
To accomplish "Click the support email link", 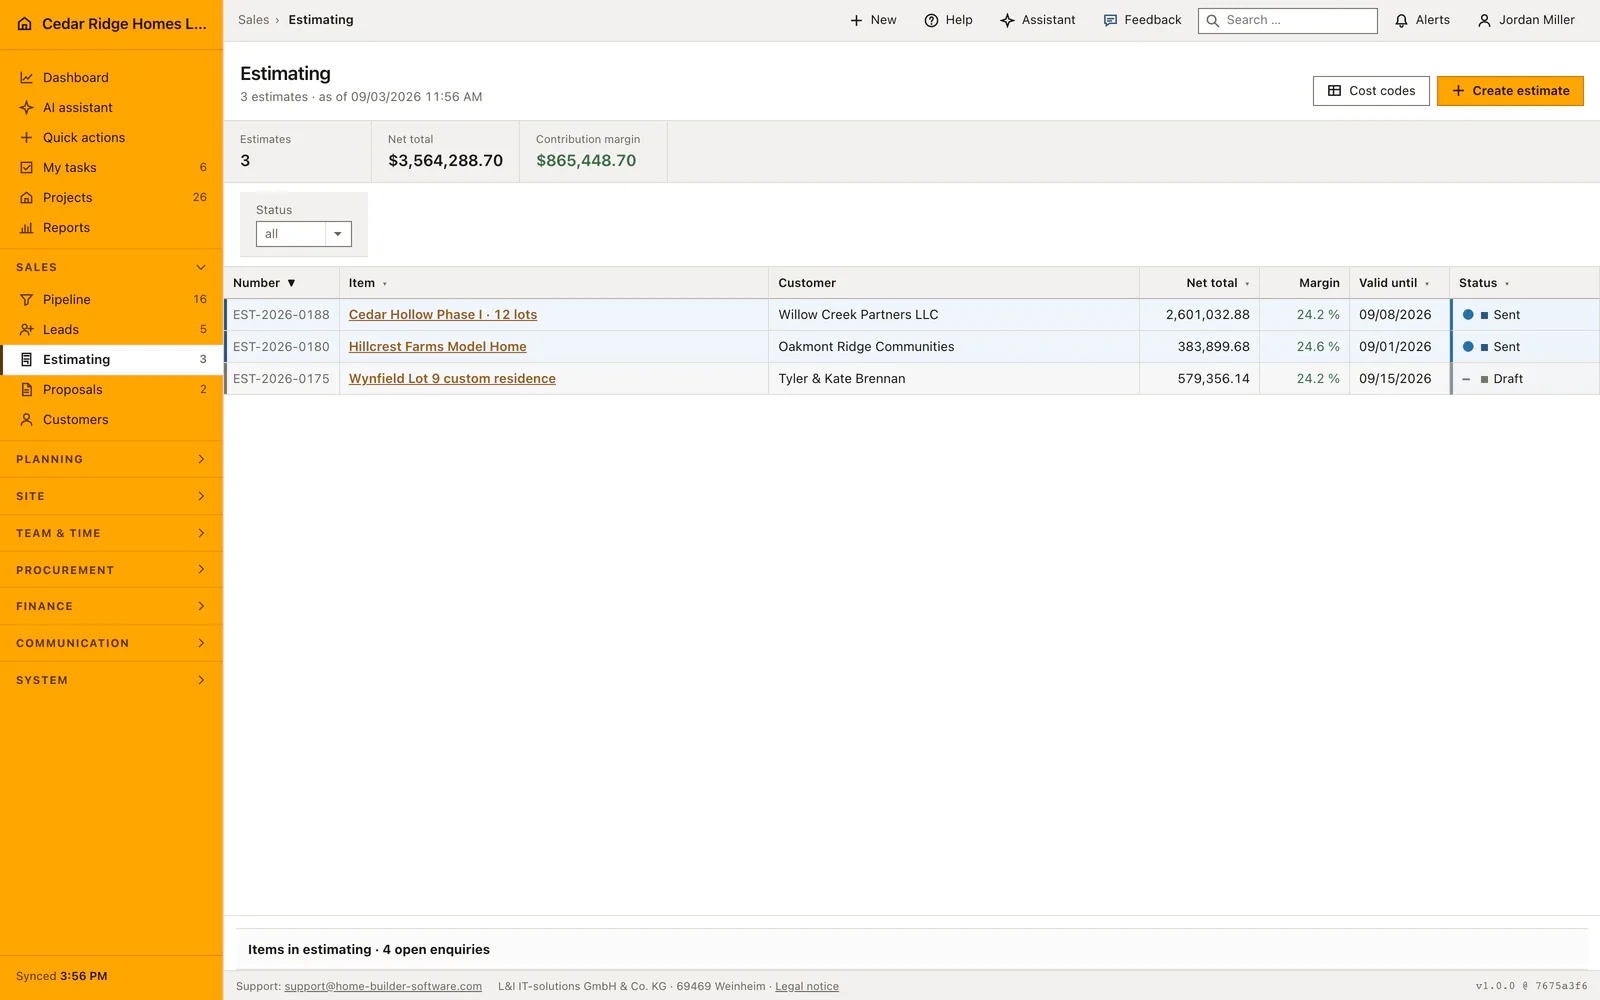I will [383, 986].
